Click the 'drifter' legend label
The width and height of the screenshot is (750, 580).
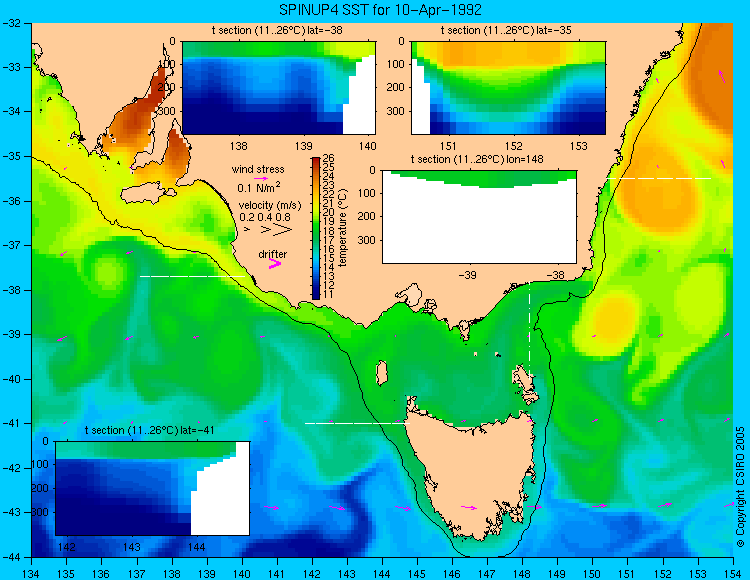click(x=273, y=254)
